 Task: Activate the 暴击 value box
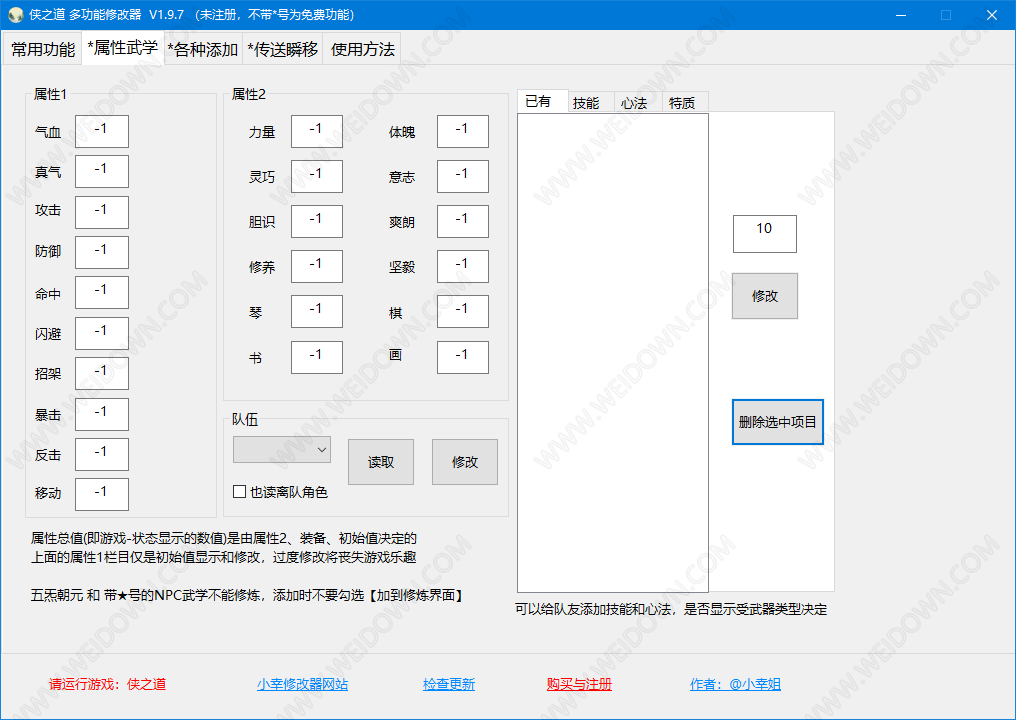(102, 414)
